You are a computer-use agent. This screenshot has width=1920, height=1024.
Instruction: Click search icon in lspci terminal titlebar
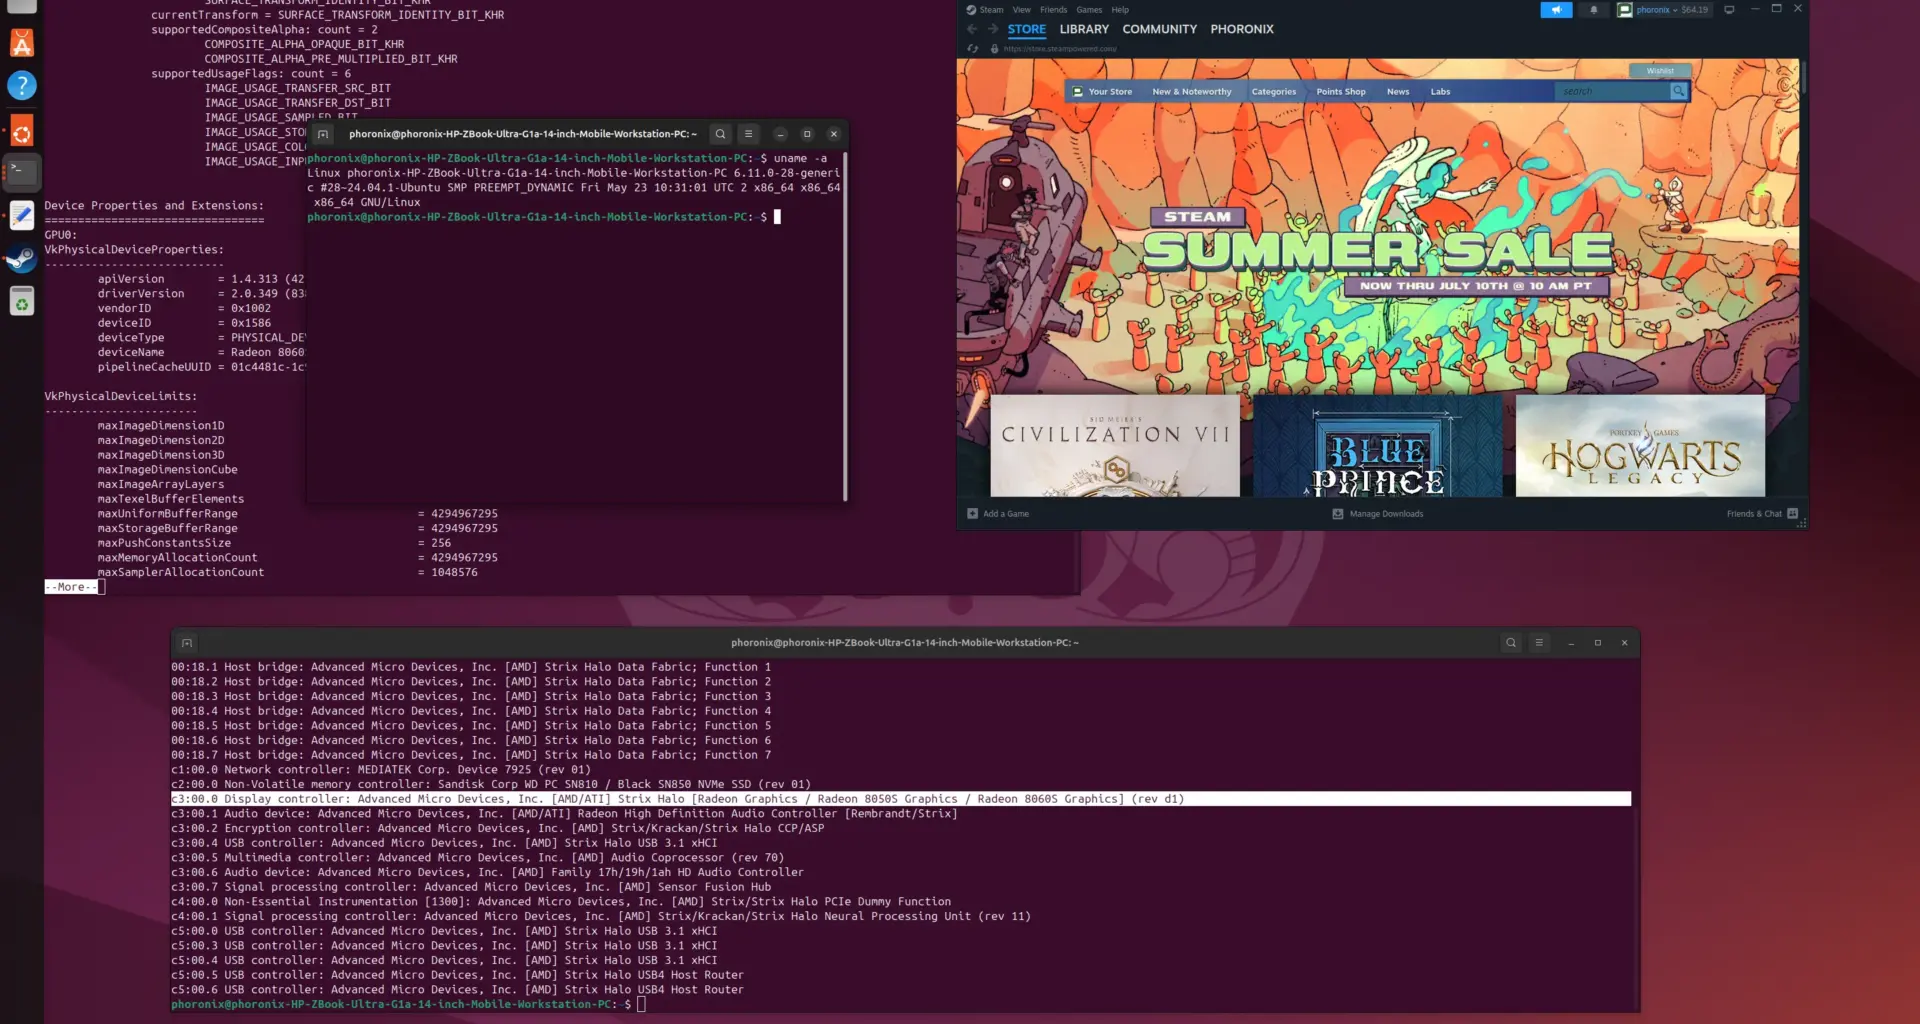click(x=1511, y=643)
